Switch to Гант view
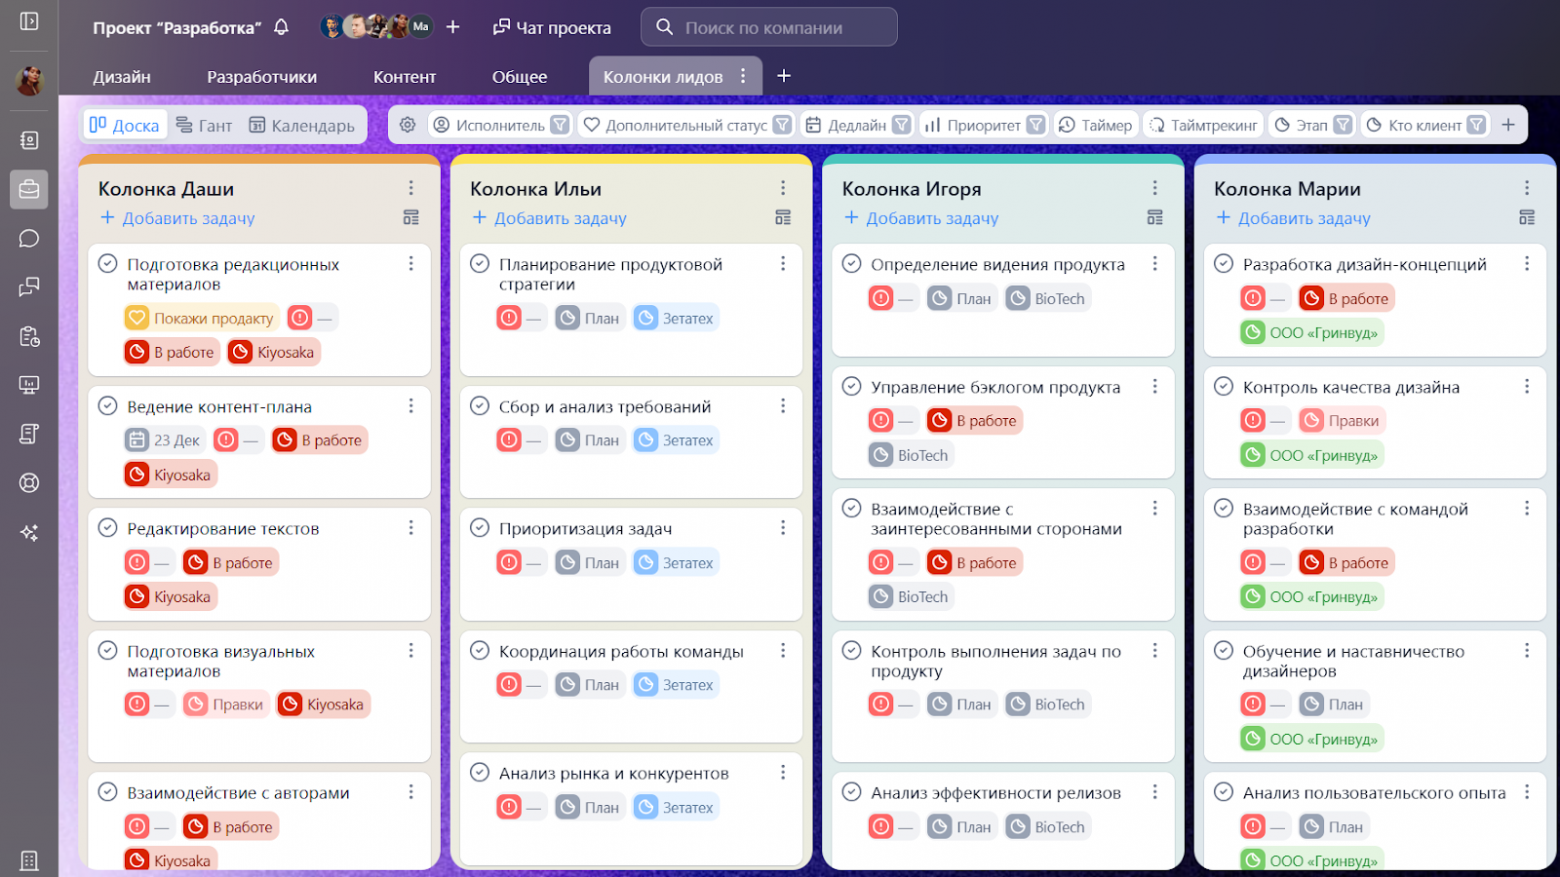Viewport: 1560px width, 877px height. pyautogui.click(x=204, y=125)
